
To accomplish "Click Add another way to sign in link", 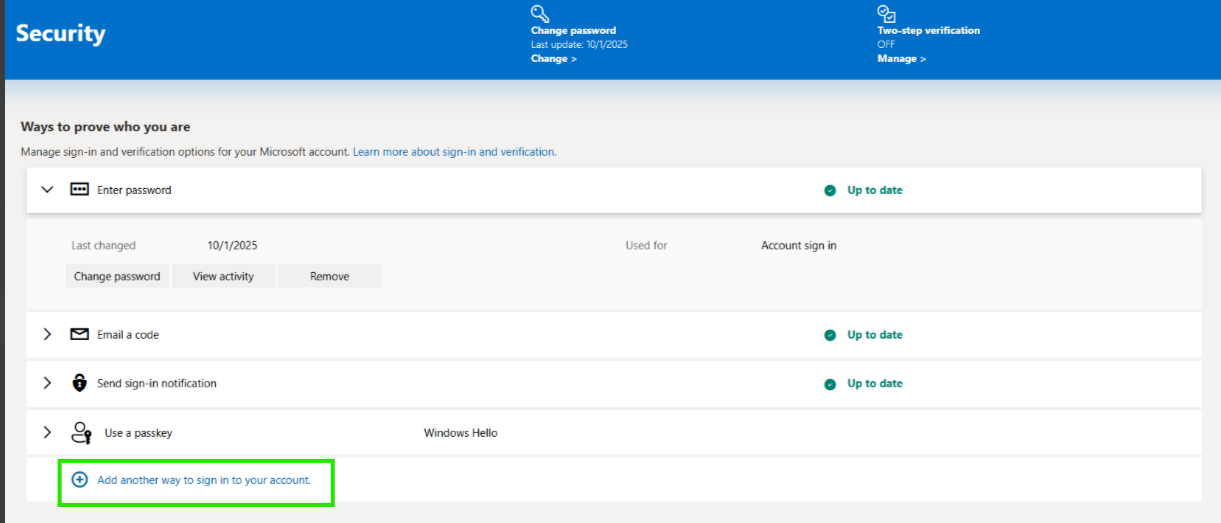I will [x=204, y=480].
